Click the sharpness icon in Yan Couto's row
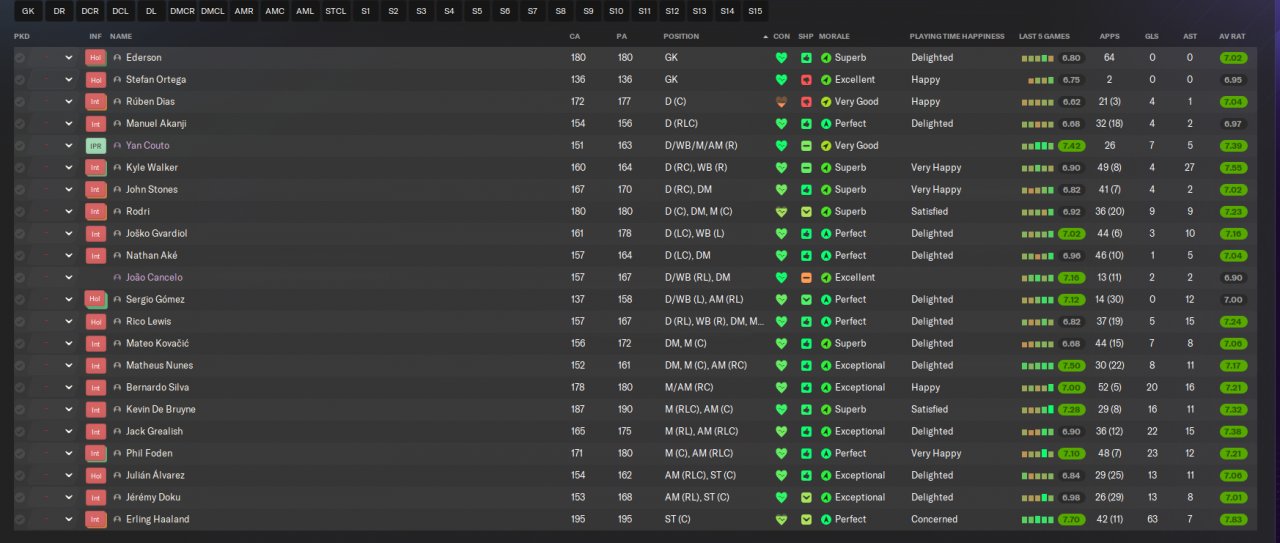 tap(806, 146)
